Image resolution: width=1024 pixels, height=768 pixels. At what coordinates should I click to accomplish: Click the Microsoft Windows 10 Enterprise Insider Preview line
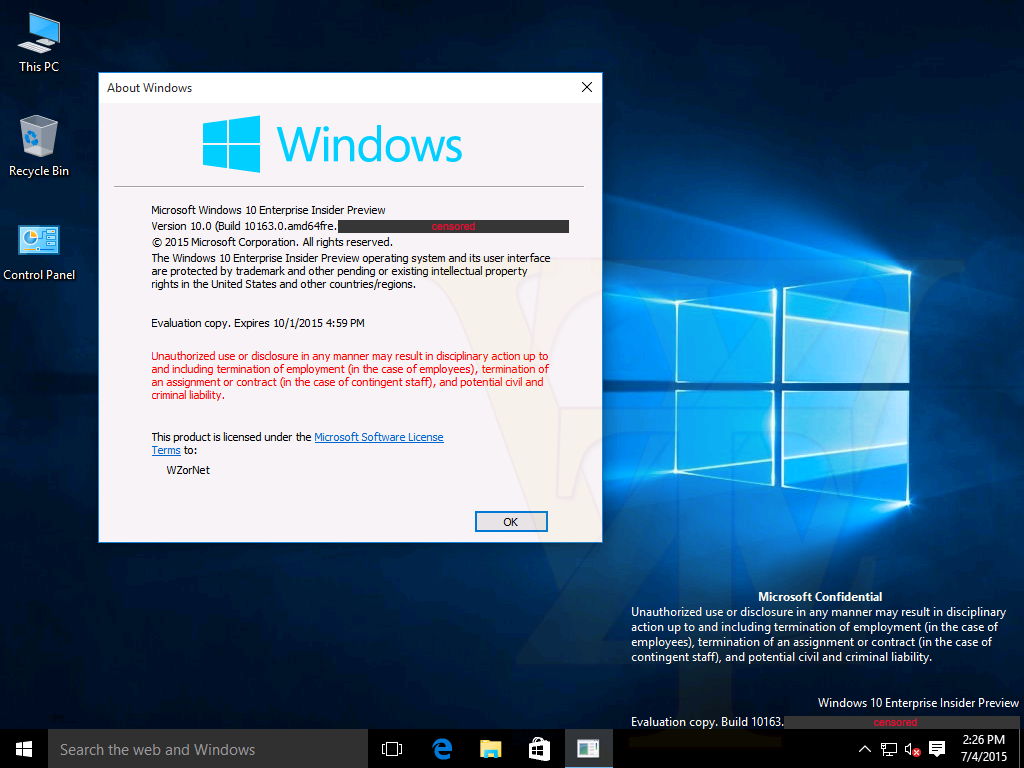click(268, 210)
